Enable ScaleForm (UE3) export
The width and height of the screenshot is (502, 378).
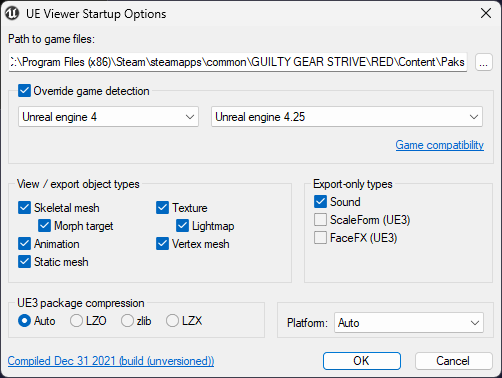320,220
